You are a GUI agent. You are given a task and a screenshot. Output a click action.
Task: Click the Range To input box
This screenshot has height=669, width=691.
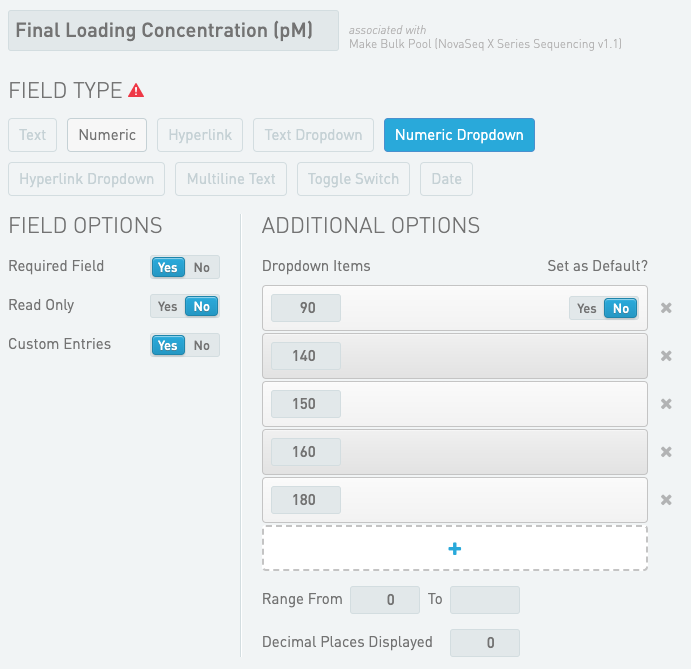tap(485, 600)
